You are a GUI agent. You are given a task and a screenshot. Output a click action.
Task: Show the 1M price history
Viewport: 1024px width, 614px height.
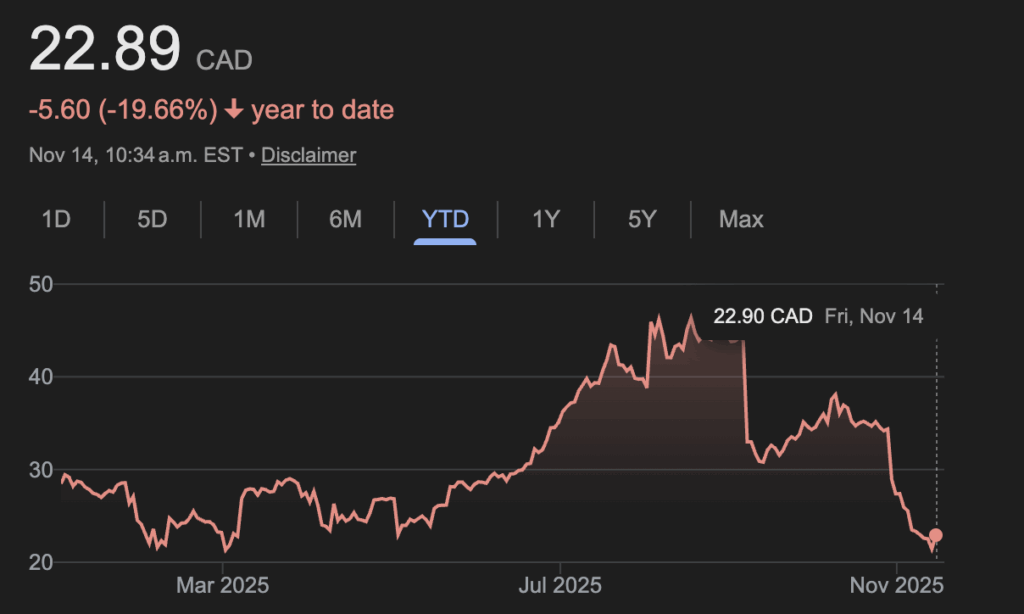249,219
